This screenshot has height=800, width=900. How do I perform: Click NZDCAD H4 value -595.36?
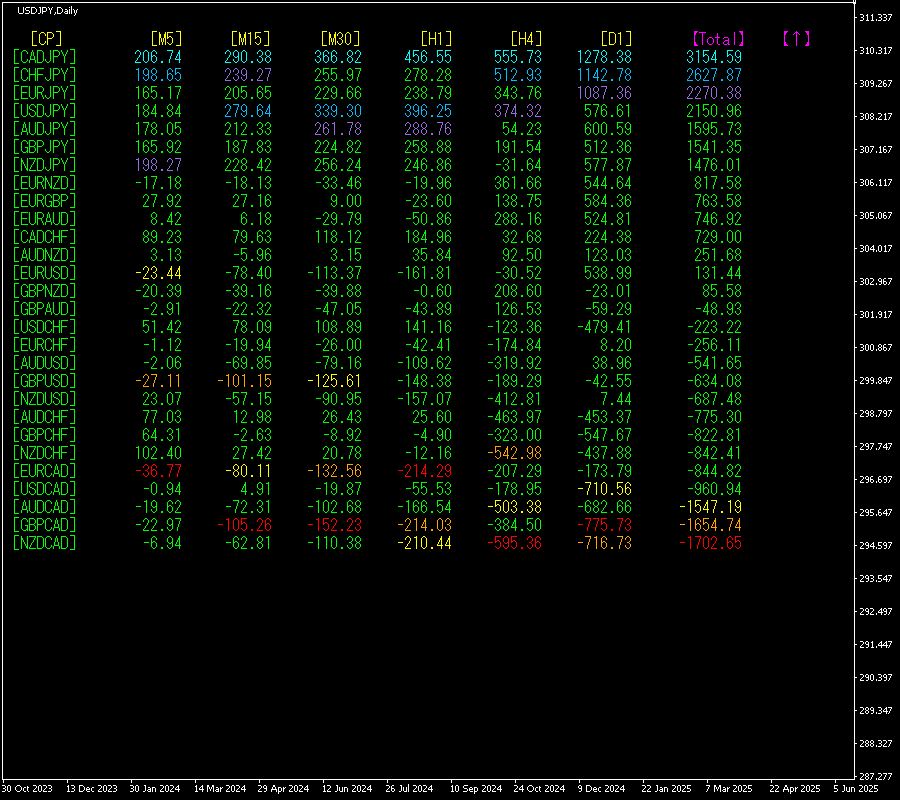(514, 542)
